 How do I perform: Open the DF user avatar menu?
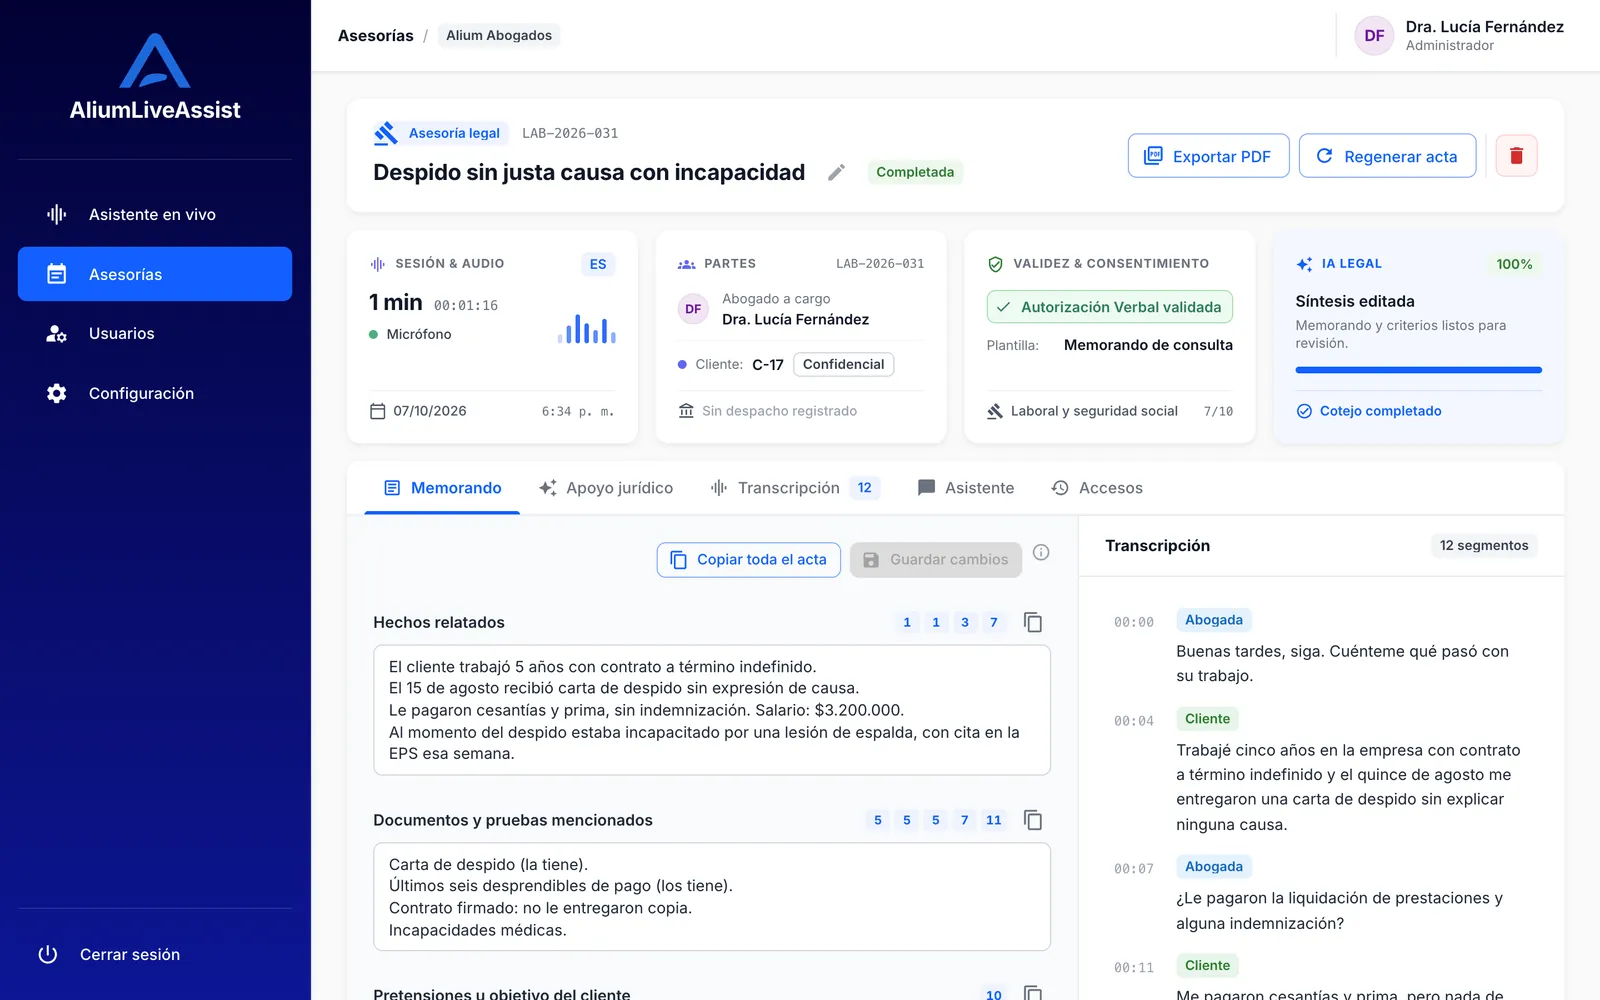tap(1374, 35)
